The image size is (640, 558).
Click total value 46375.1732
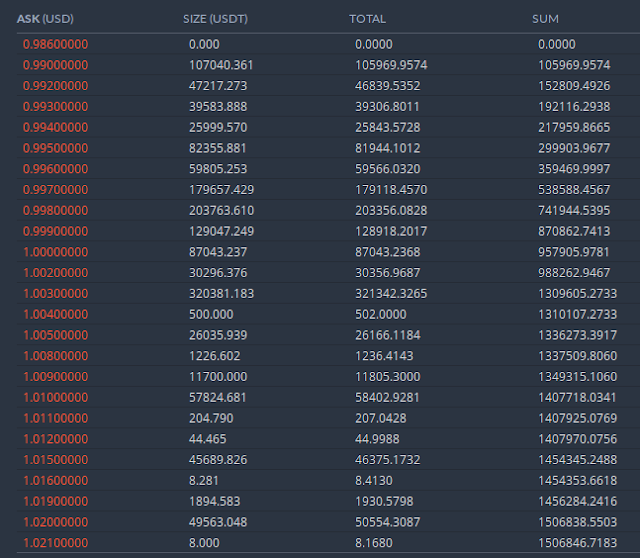point(387,460)
